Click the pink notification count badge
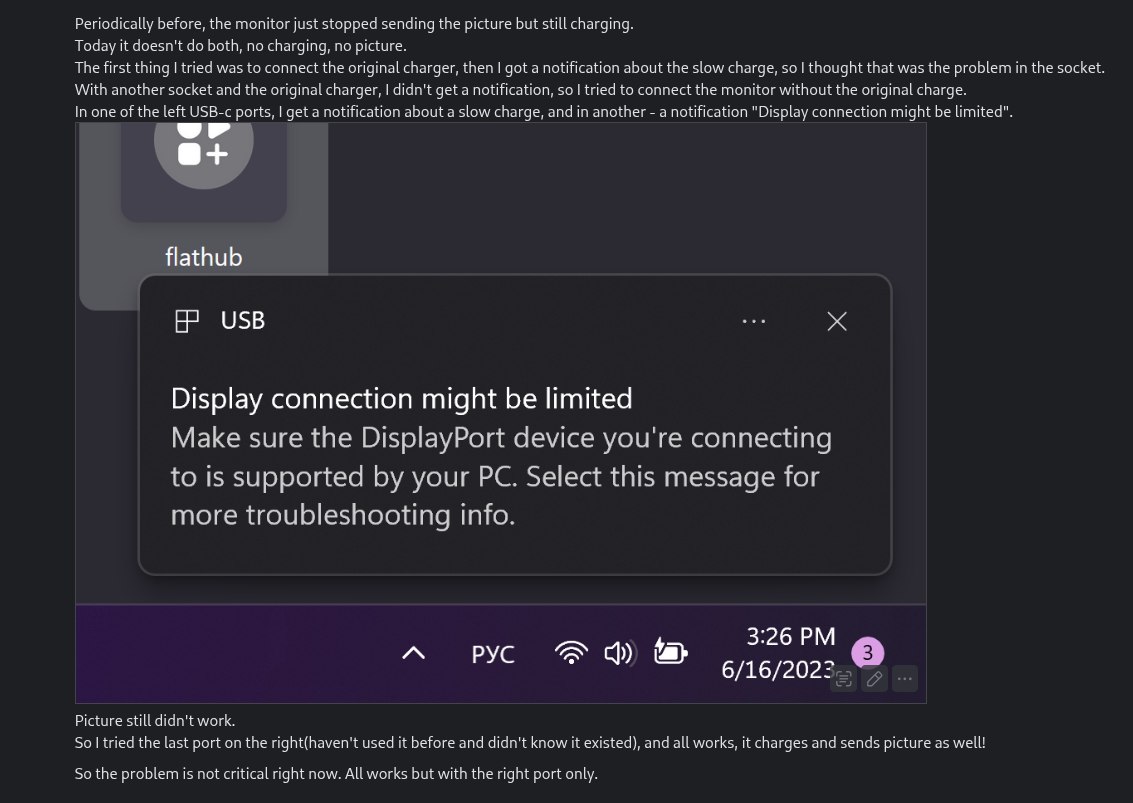The height and width of the screenshot is (803, 1133). pos(867,652)
